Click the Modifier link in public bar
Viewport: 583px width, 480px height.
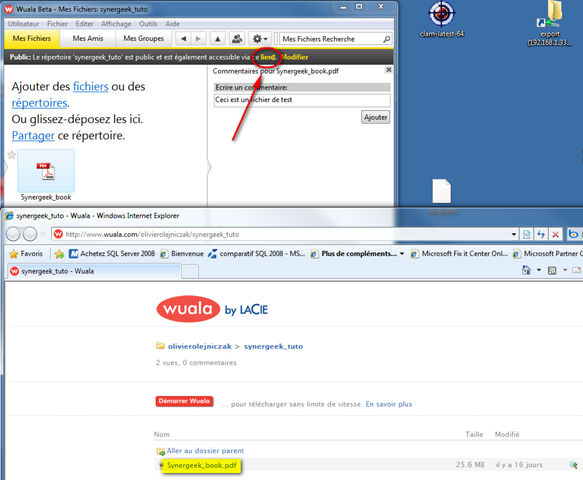[x=294, y=57]
